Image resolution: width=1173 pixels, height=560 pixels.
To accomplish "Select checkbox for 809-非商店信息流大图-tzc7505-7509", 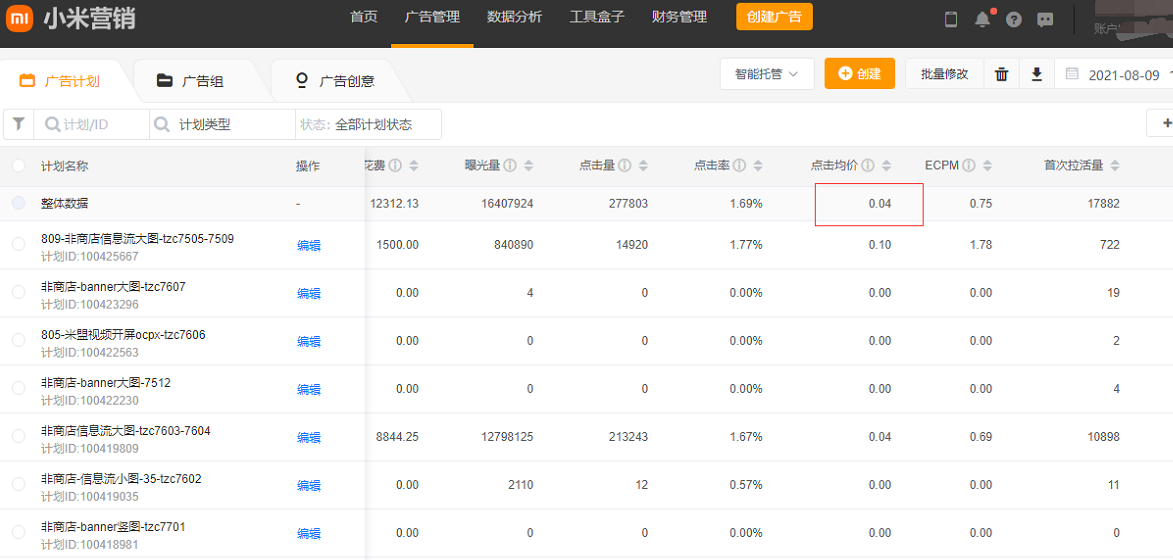I will tap(19, 245).
